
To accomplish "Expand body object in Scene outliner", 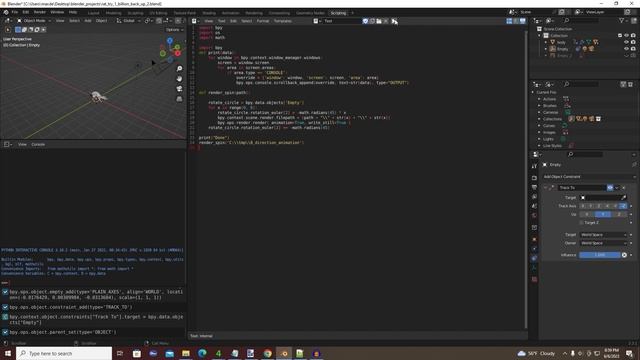I will point(546,42).
